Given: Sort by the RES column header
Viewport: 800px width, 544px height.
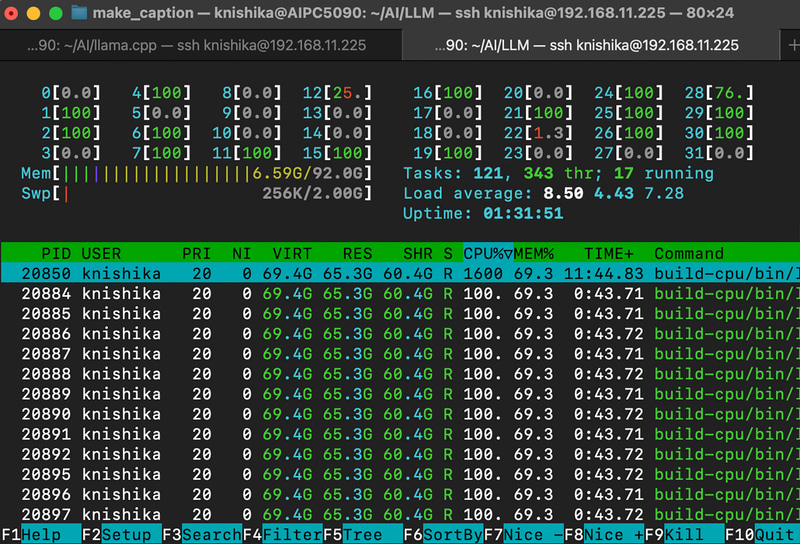Looking at the screenshot, I should pos(357,253).
